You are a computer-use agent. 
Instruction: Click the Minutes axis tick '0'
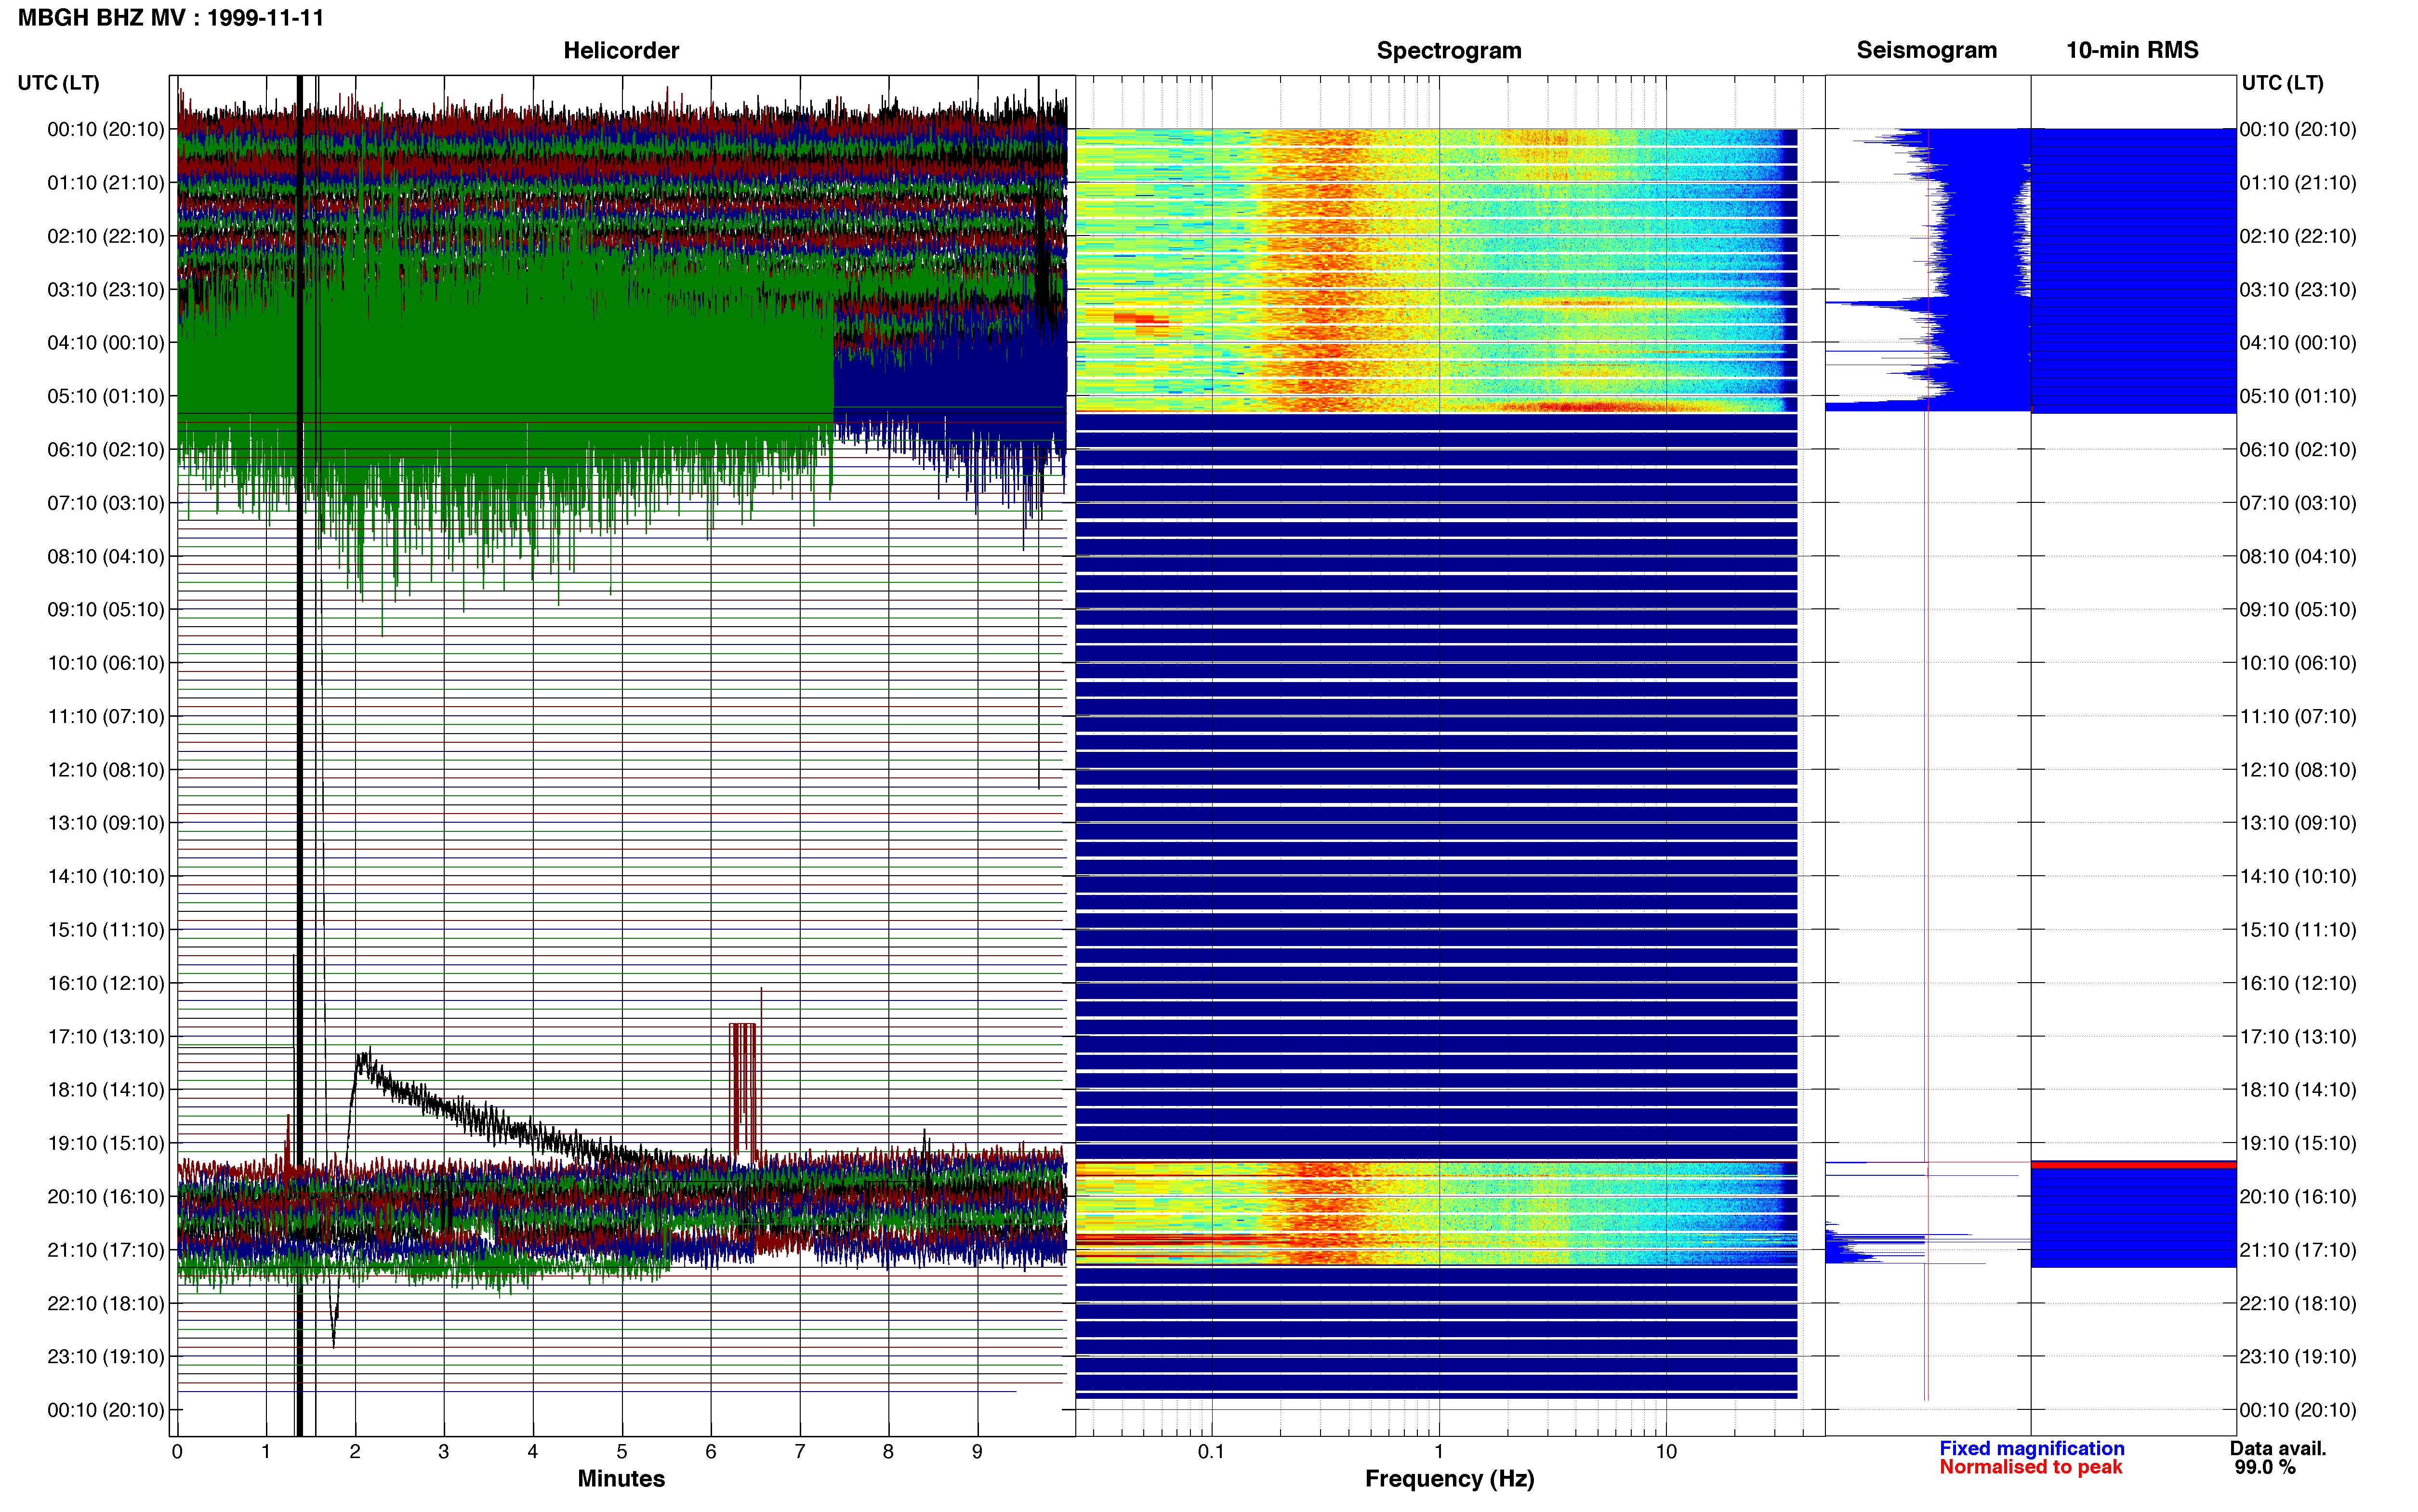(177, 1452)
